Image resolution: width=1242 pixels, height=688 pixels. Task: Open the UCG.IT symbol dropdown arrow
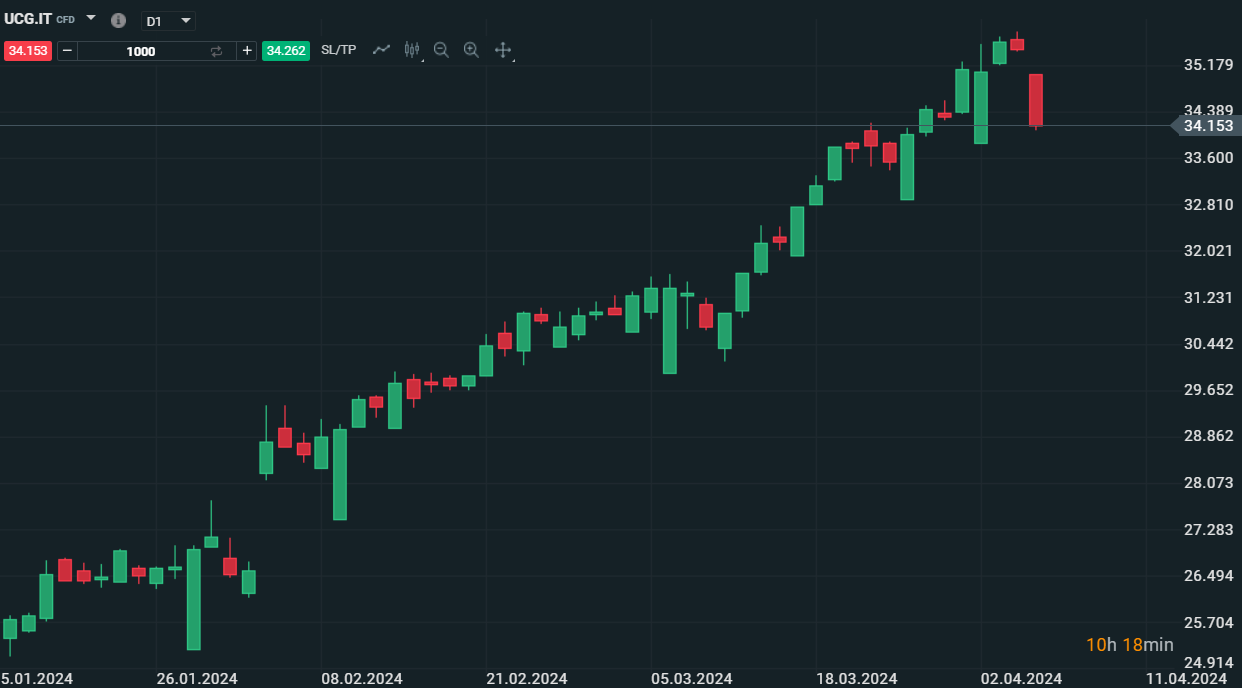pos(91,19)
